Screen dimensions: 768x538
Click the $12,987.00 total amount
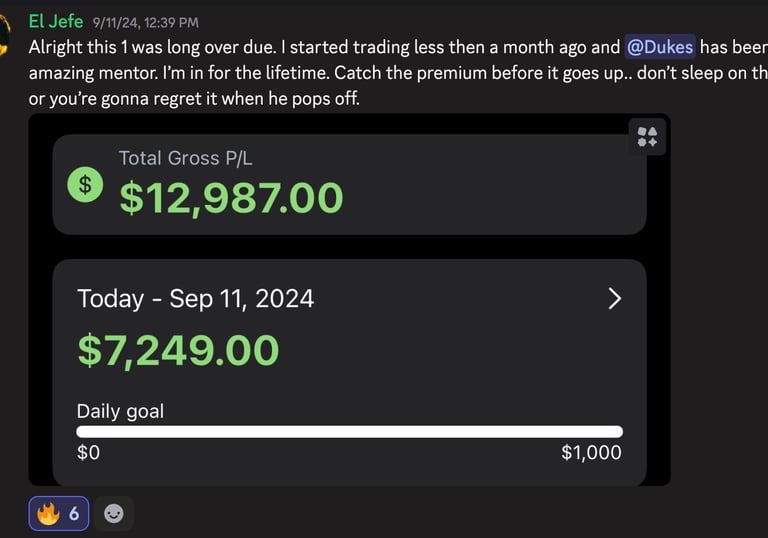[x=231, y=198]
